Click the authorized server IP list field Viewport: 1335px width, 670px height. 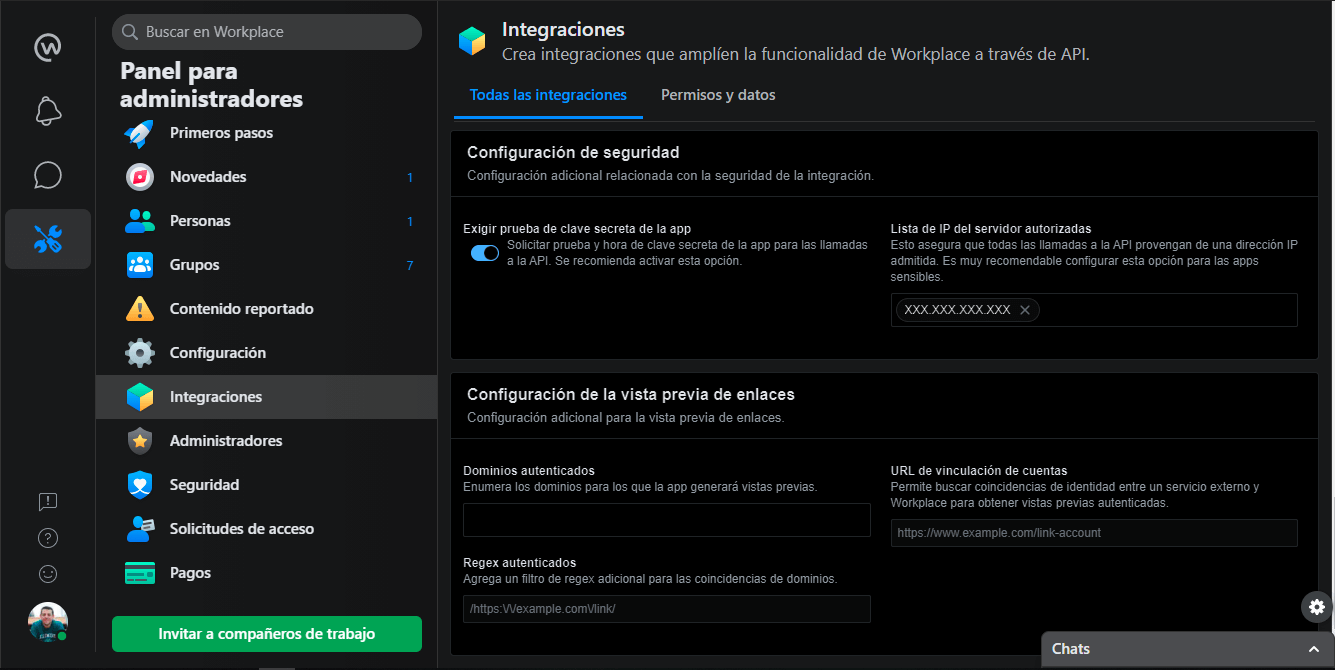1094,310
